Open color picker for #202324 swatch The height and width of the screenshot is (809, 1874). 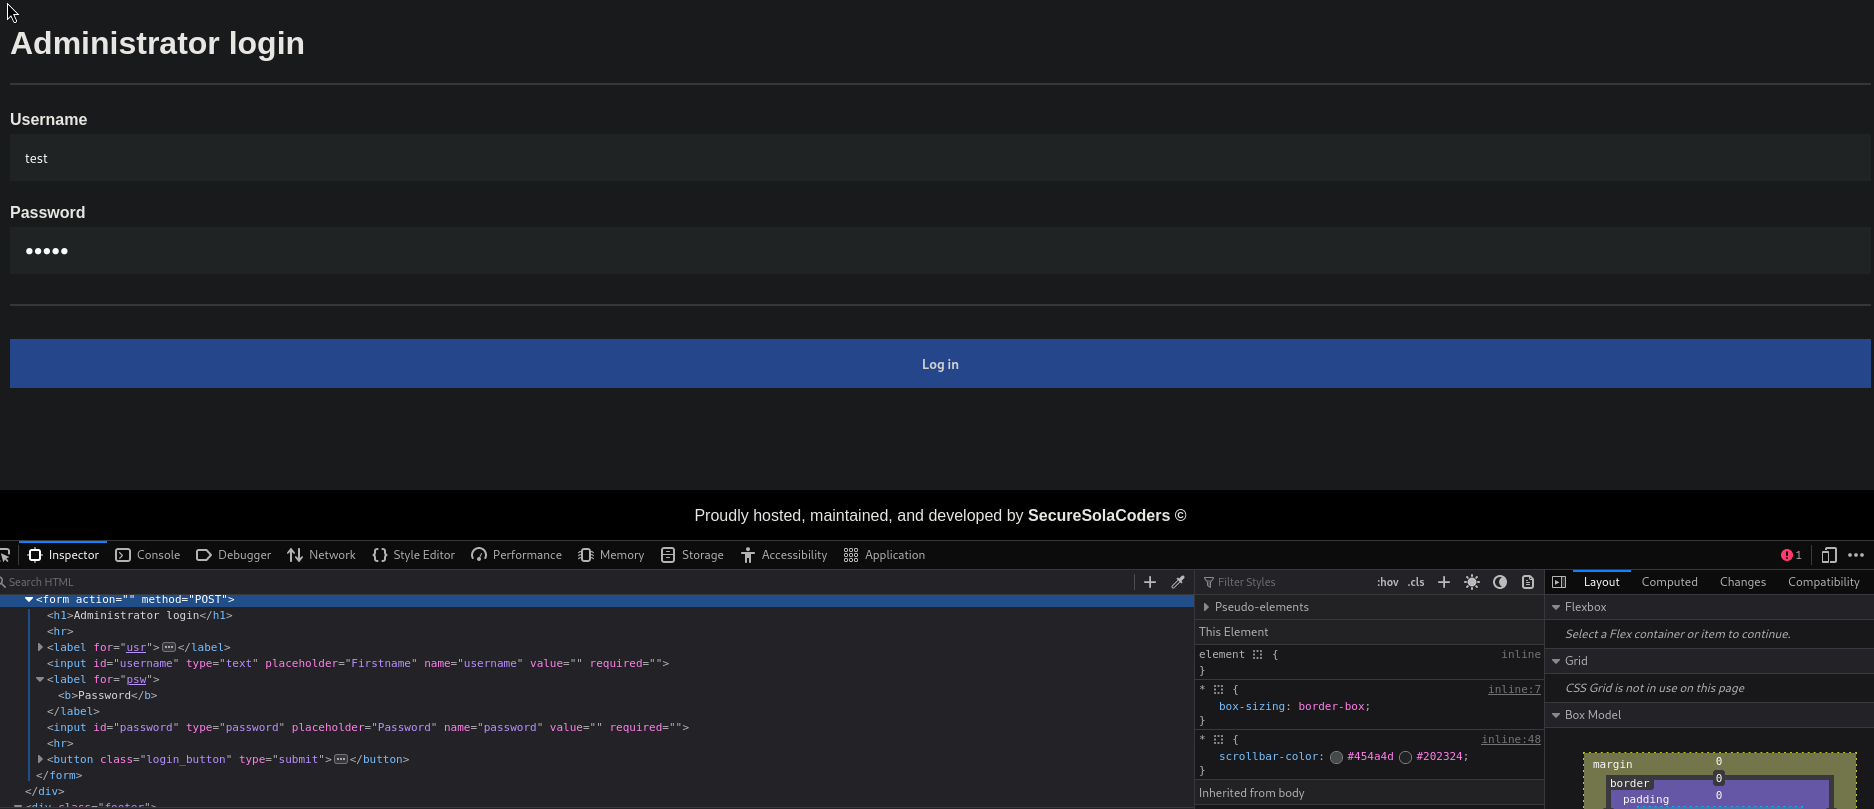pos(1405,757)
